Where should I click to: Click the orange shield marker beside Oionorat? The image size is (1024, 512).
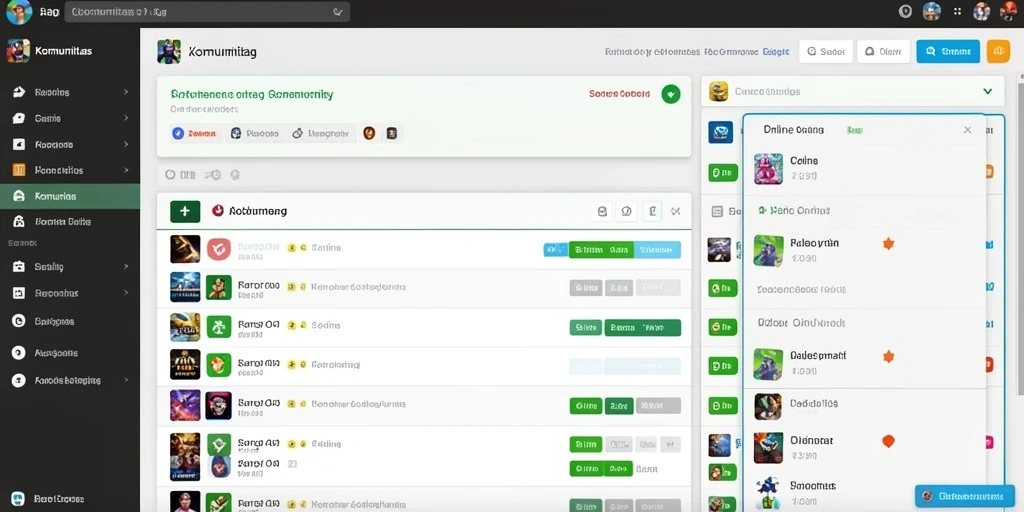[888, 441]
